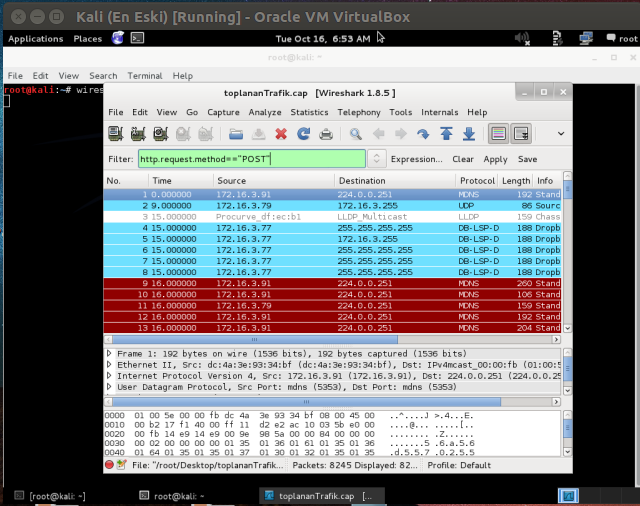Clear the display filter

(x=463, y=159)
